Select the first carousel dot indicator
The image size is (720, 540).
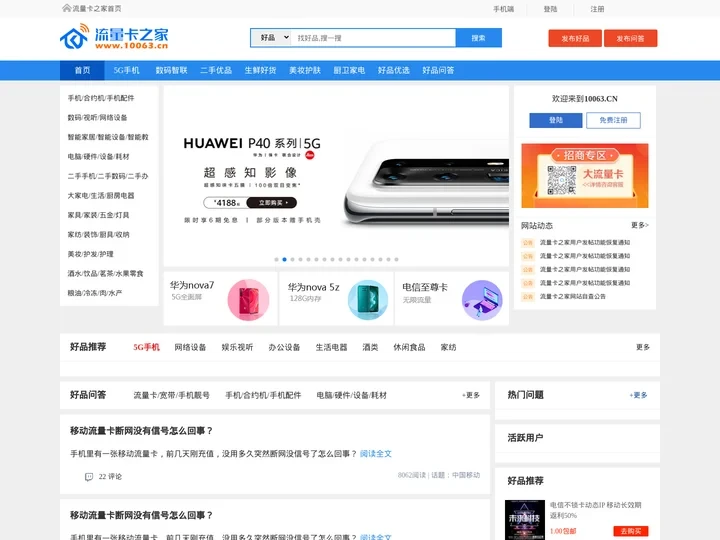click(276, 259)
